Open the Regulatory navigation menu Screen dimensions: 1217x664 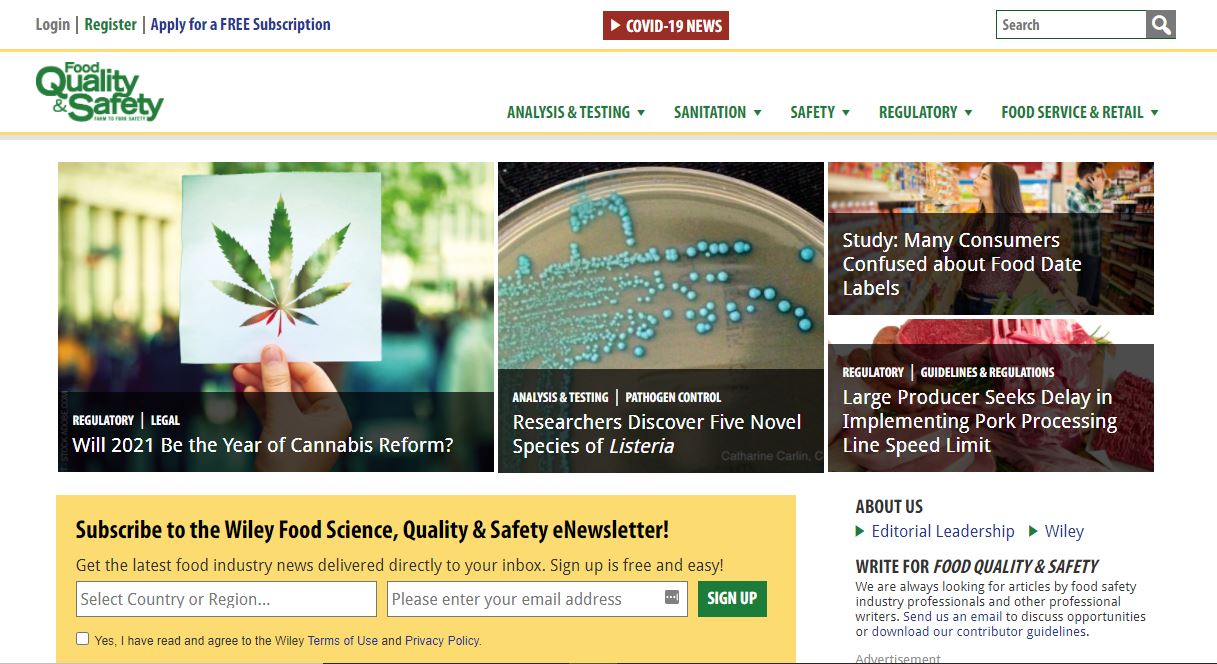pos(925,112)
